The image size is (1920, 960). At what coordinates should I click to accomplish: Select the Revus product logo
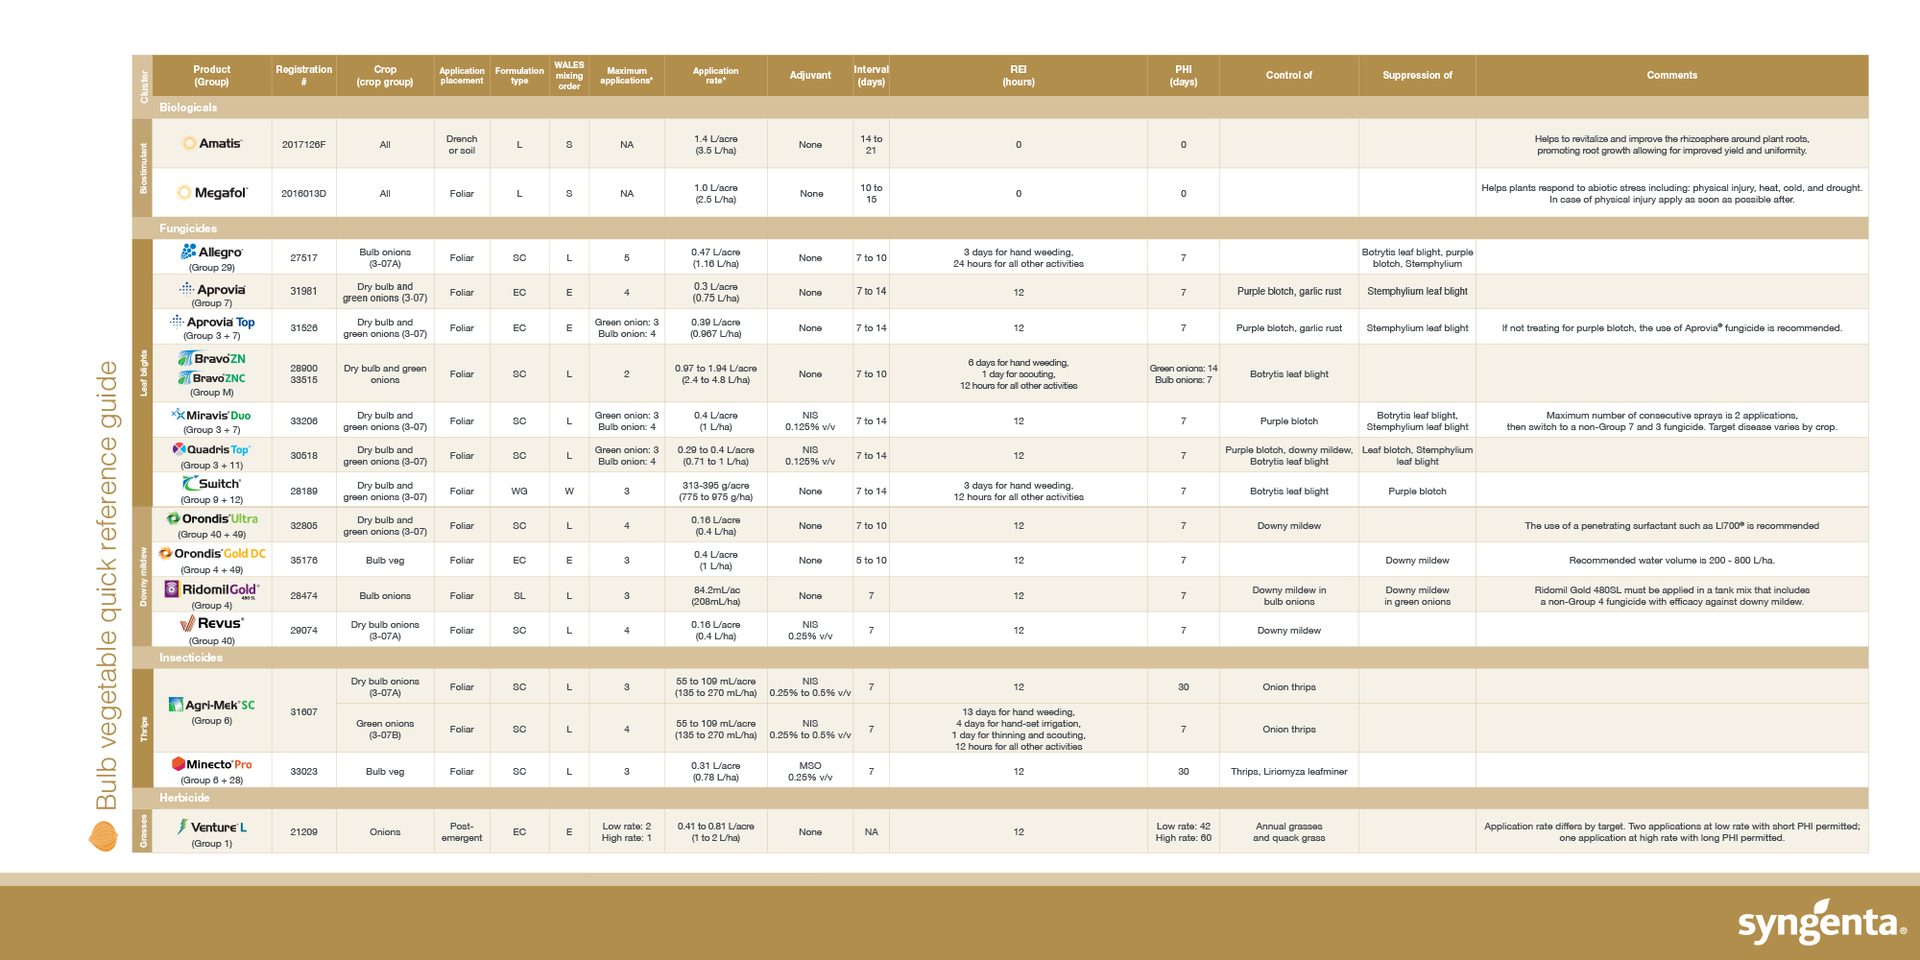(x=211, y=624)
